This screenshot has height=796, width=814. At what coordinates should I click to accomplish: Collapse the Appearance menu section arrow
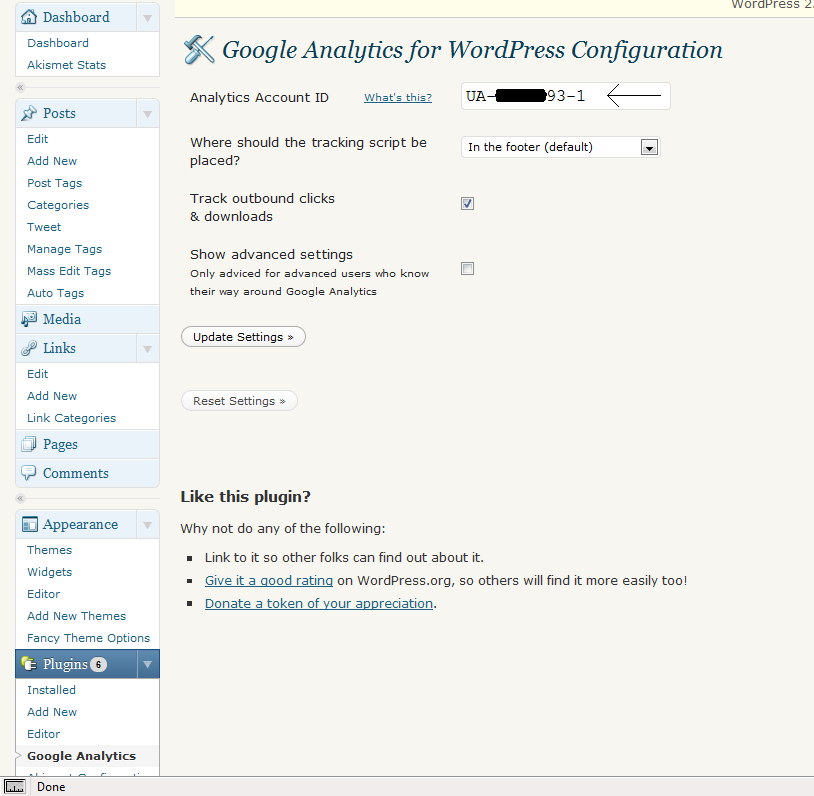tap(147, 525)
